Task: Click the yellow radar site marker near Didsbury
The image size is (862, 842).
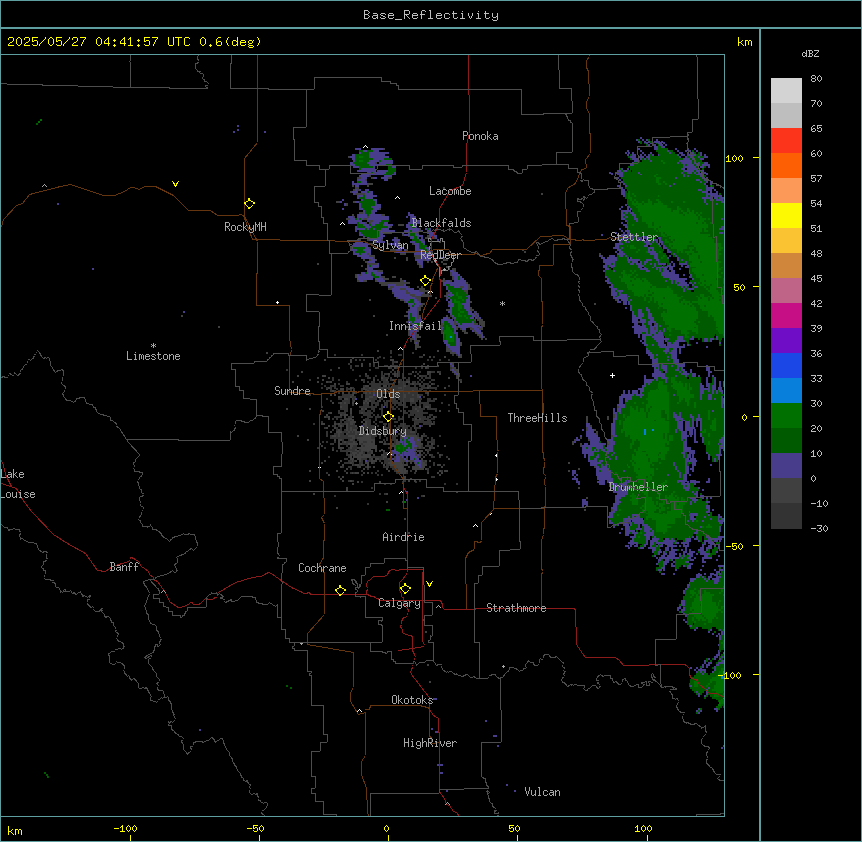Action: click(x=388, y=417)
